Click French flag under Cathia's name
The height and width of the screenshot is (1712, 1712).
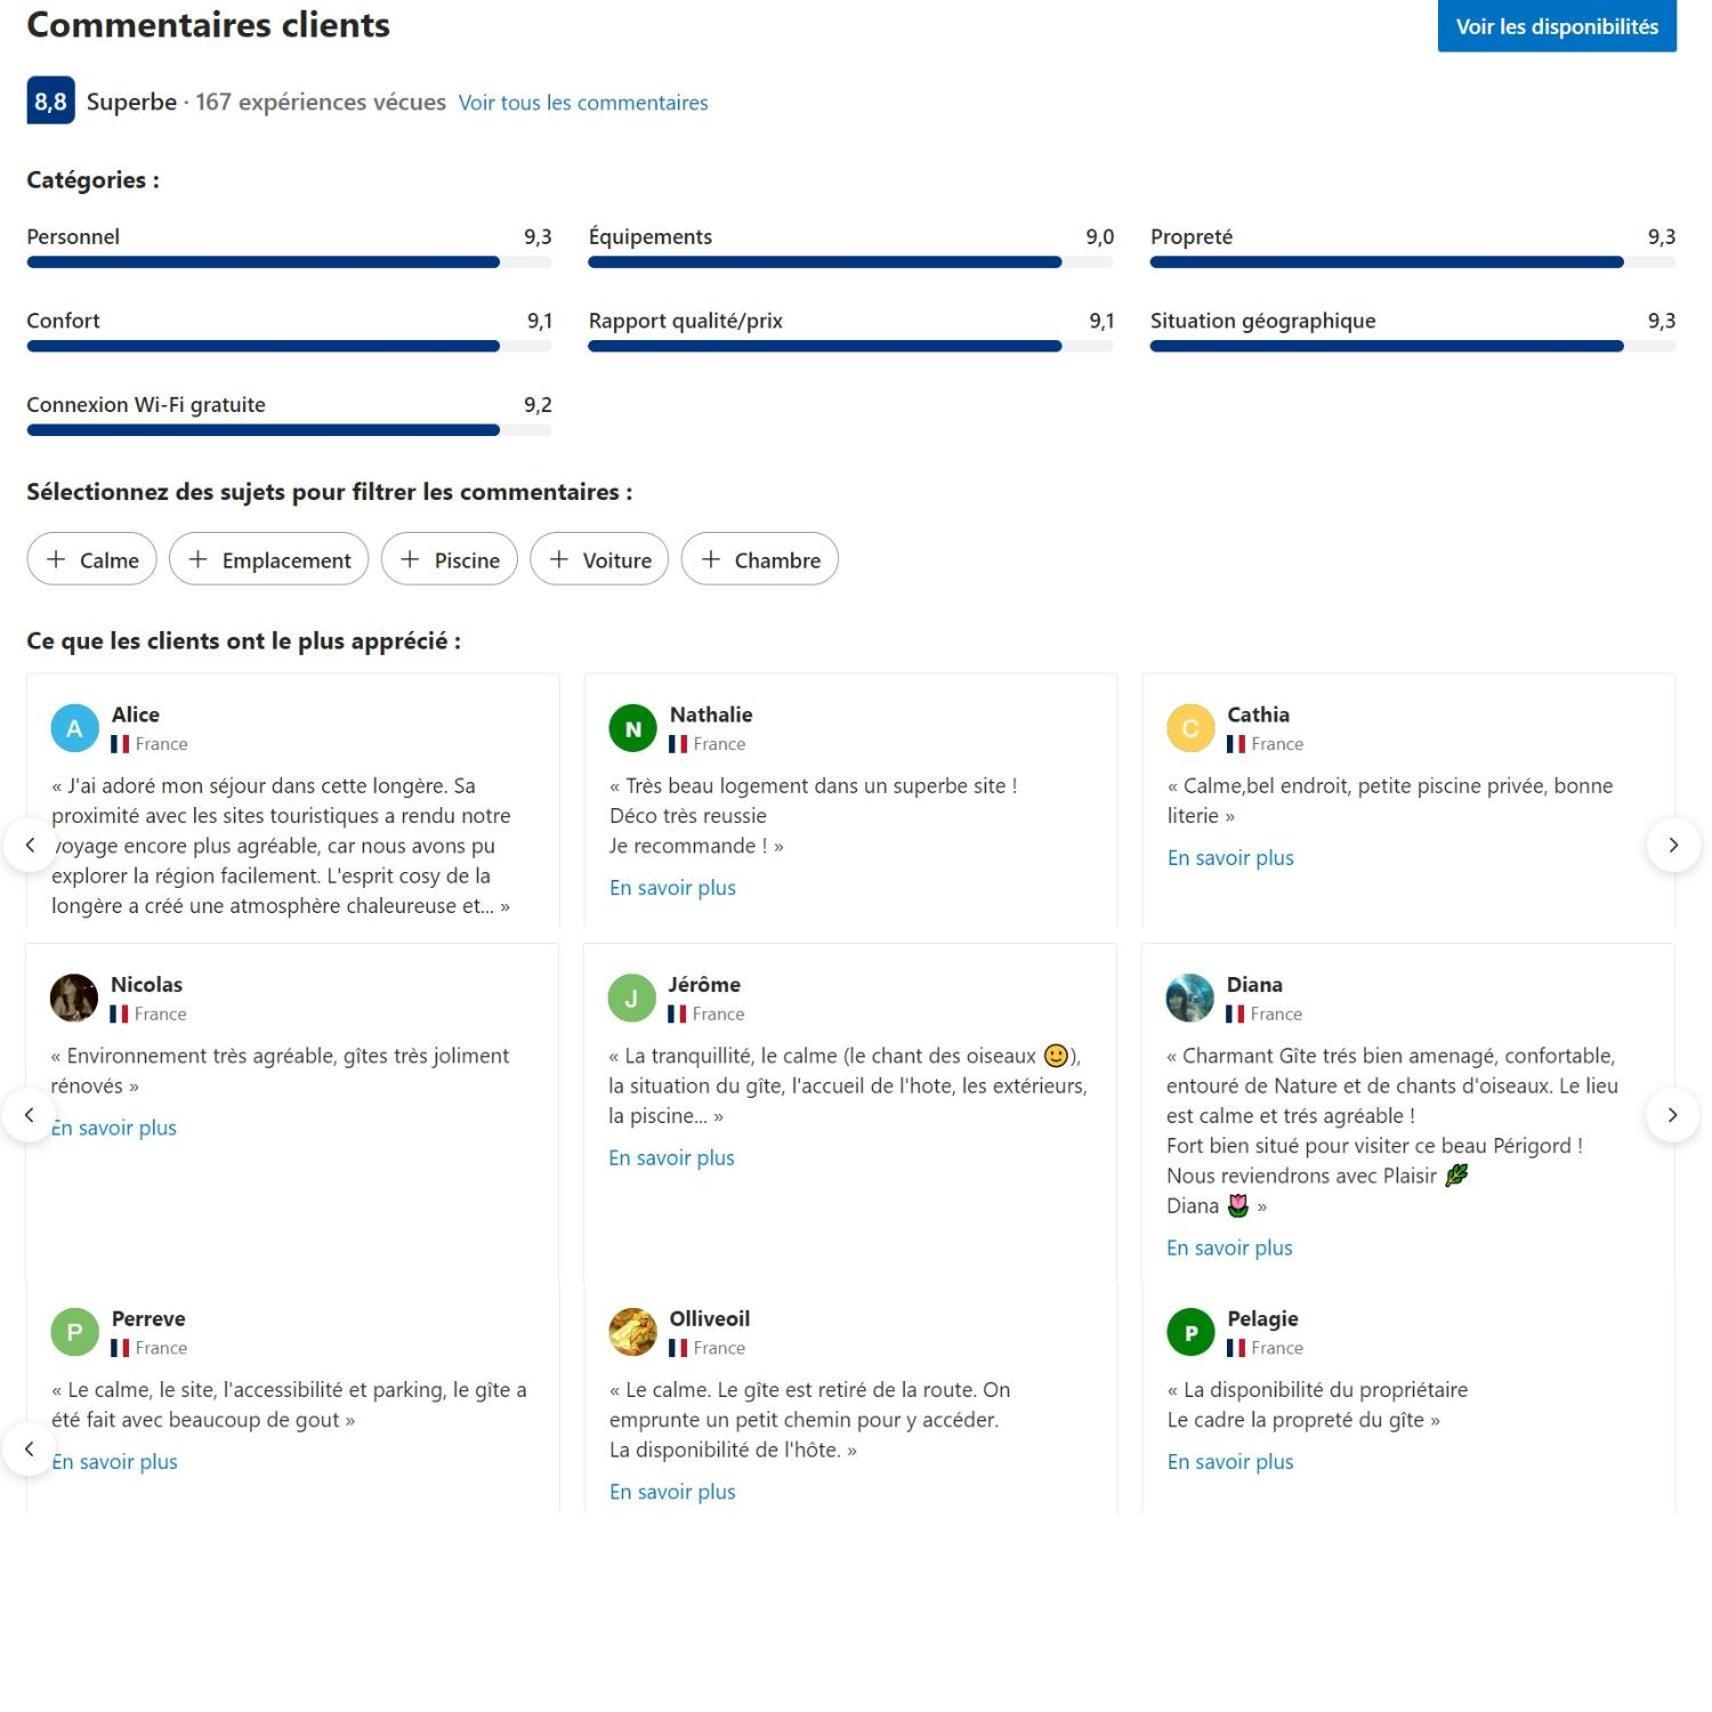(x=1236, y=744)
